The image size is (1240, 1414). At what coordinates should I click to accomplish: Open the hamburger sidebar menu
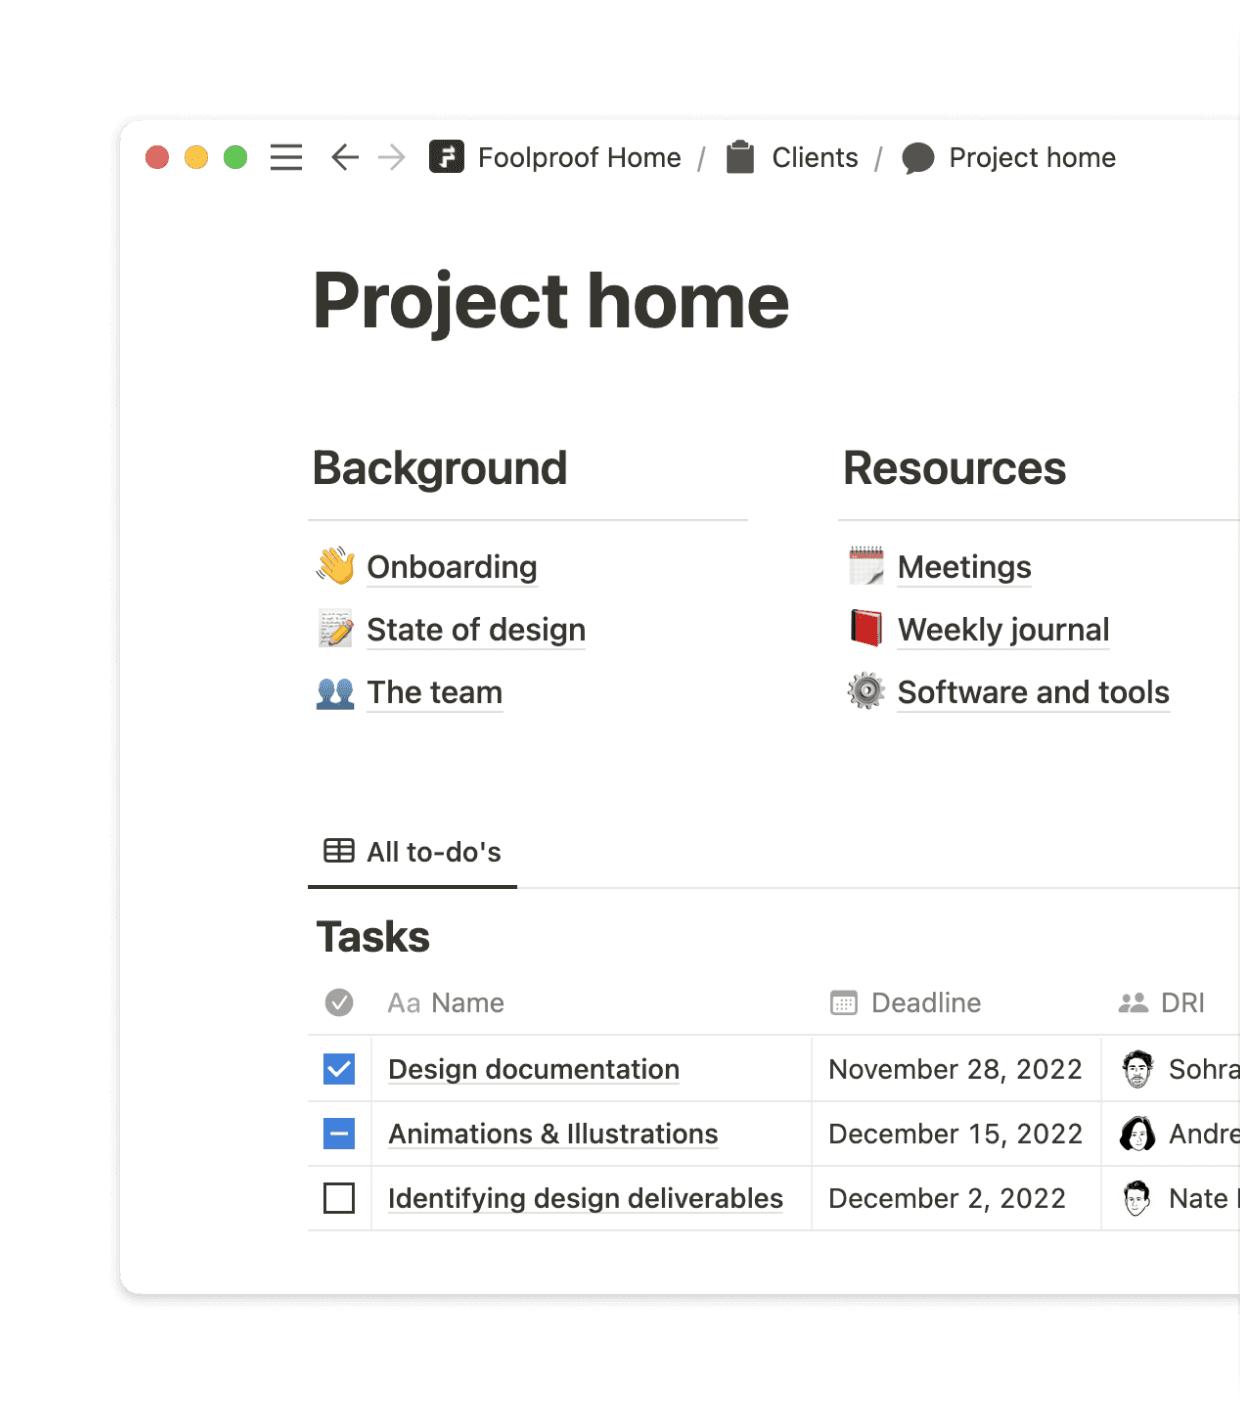tap(286, 158)
